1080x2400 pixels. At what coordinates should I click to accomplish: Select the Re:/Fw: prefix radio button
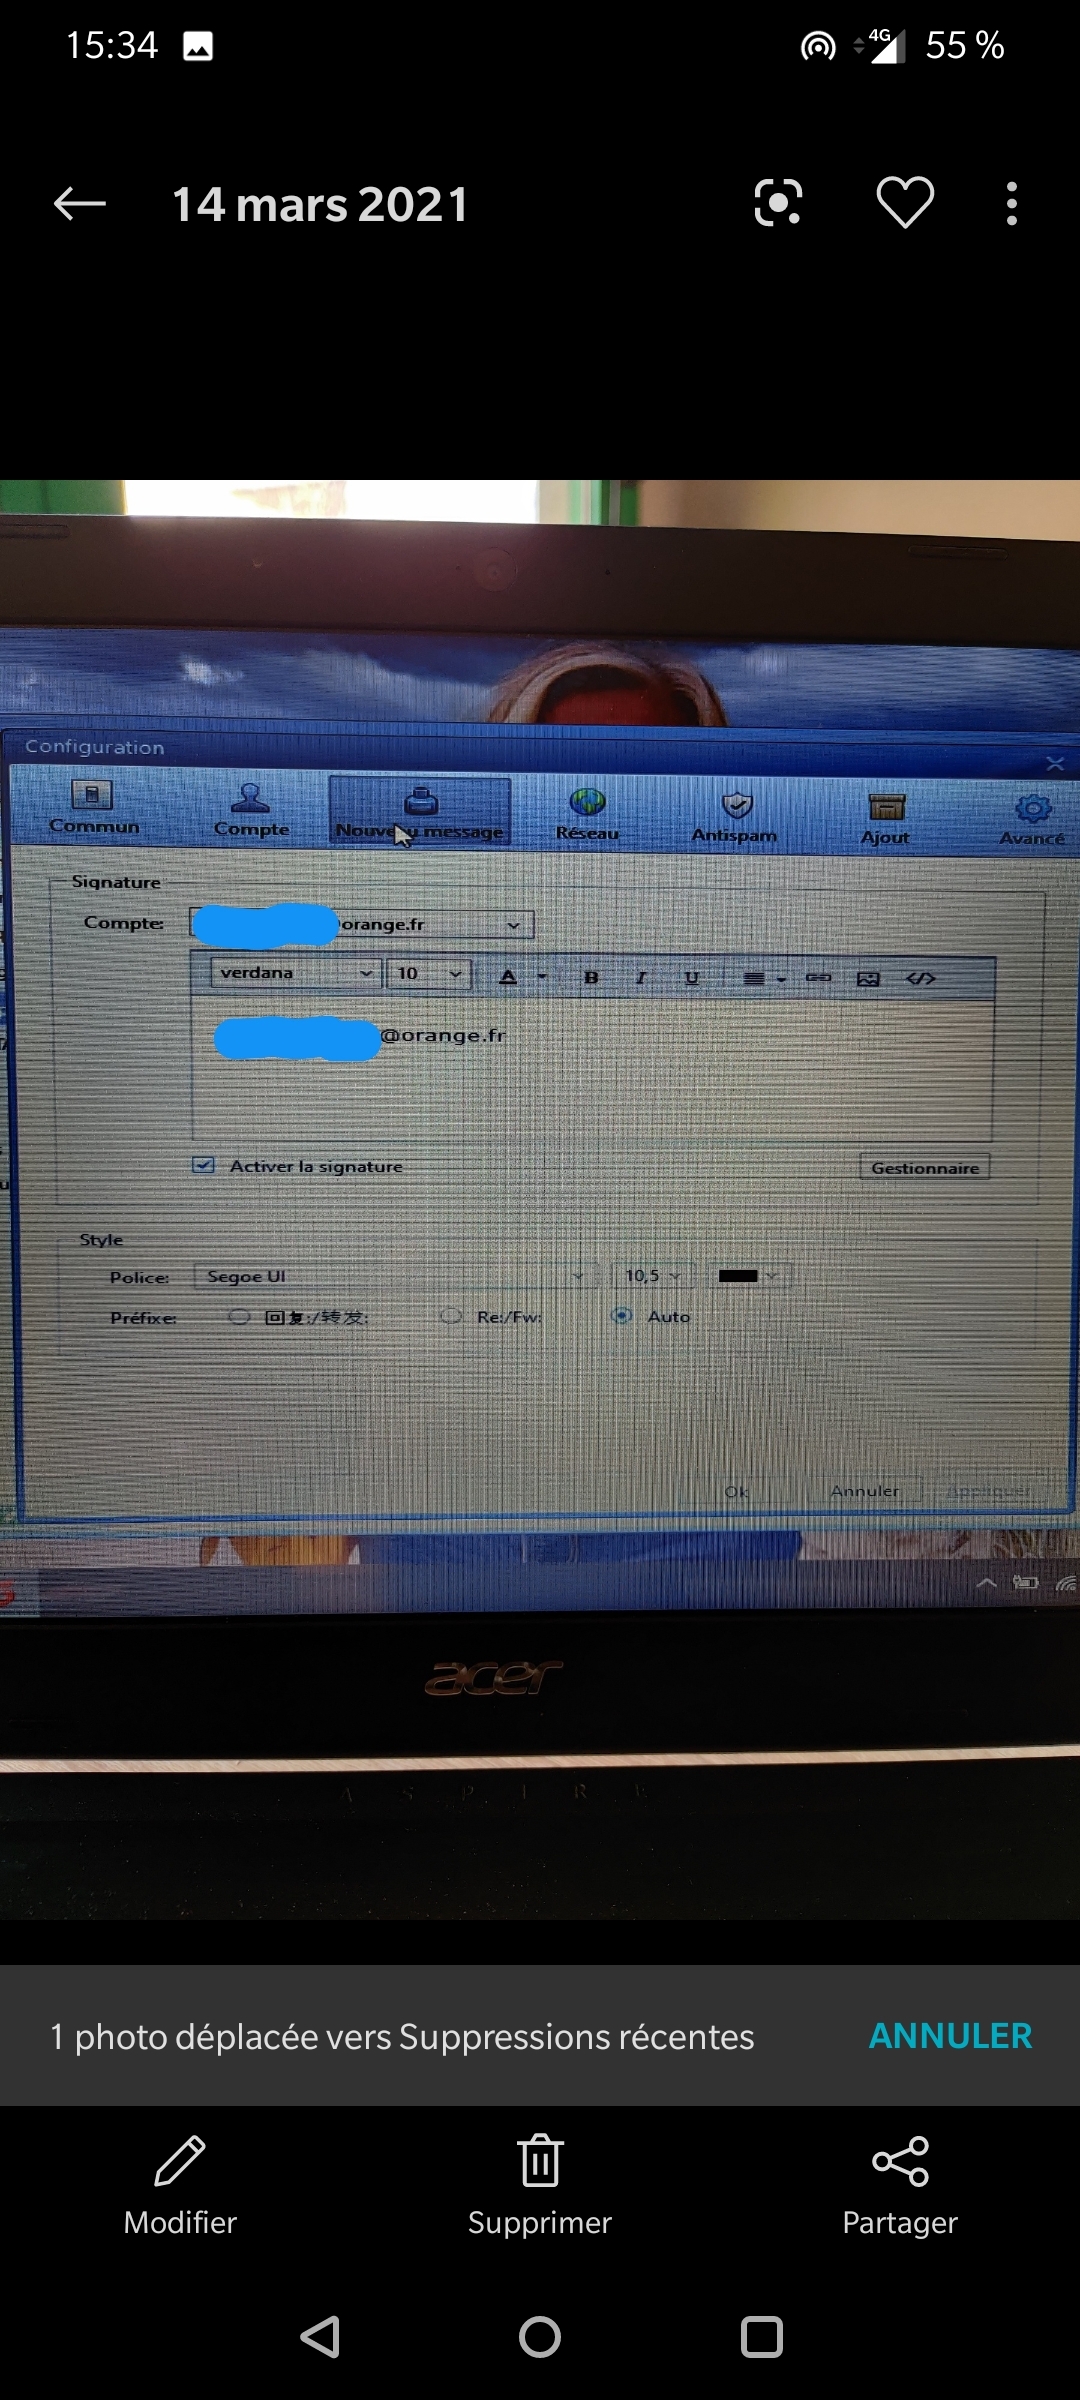[451, 1316]
